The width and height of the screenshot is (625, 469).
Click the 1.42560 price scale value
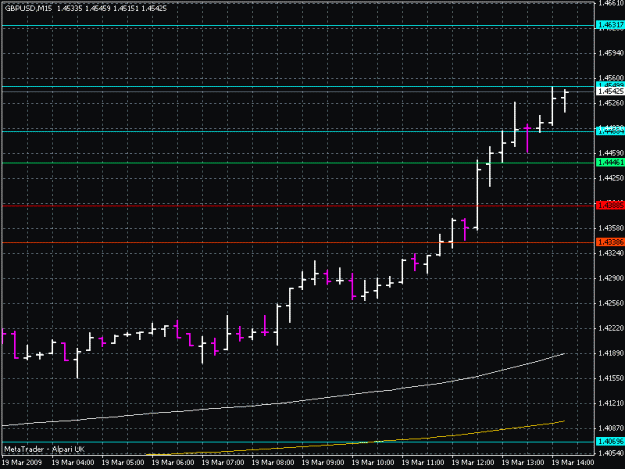click(x=611, y=303)
